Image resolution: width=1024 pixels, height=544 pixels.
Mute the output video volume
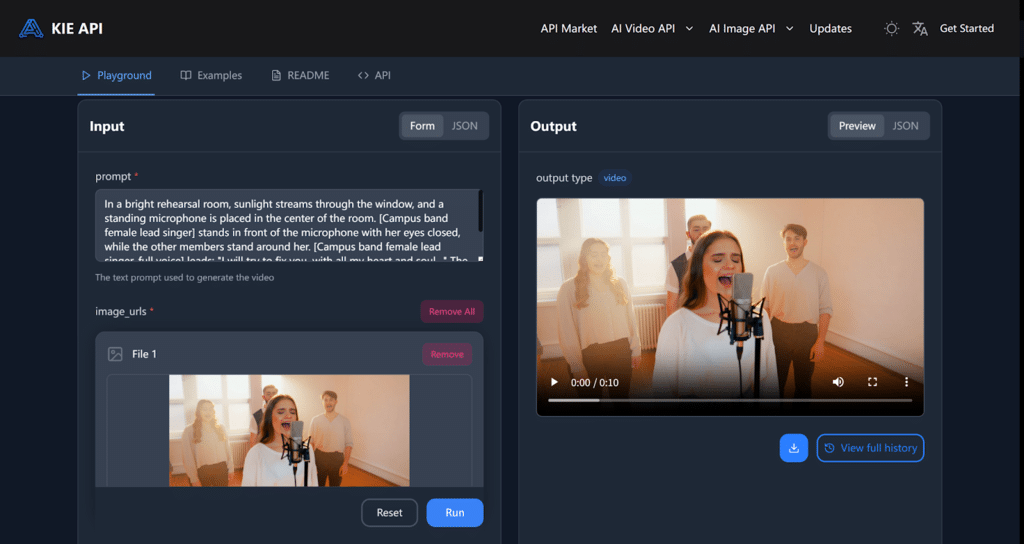tap(838, 382)
